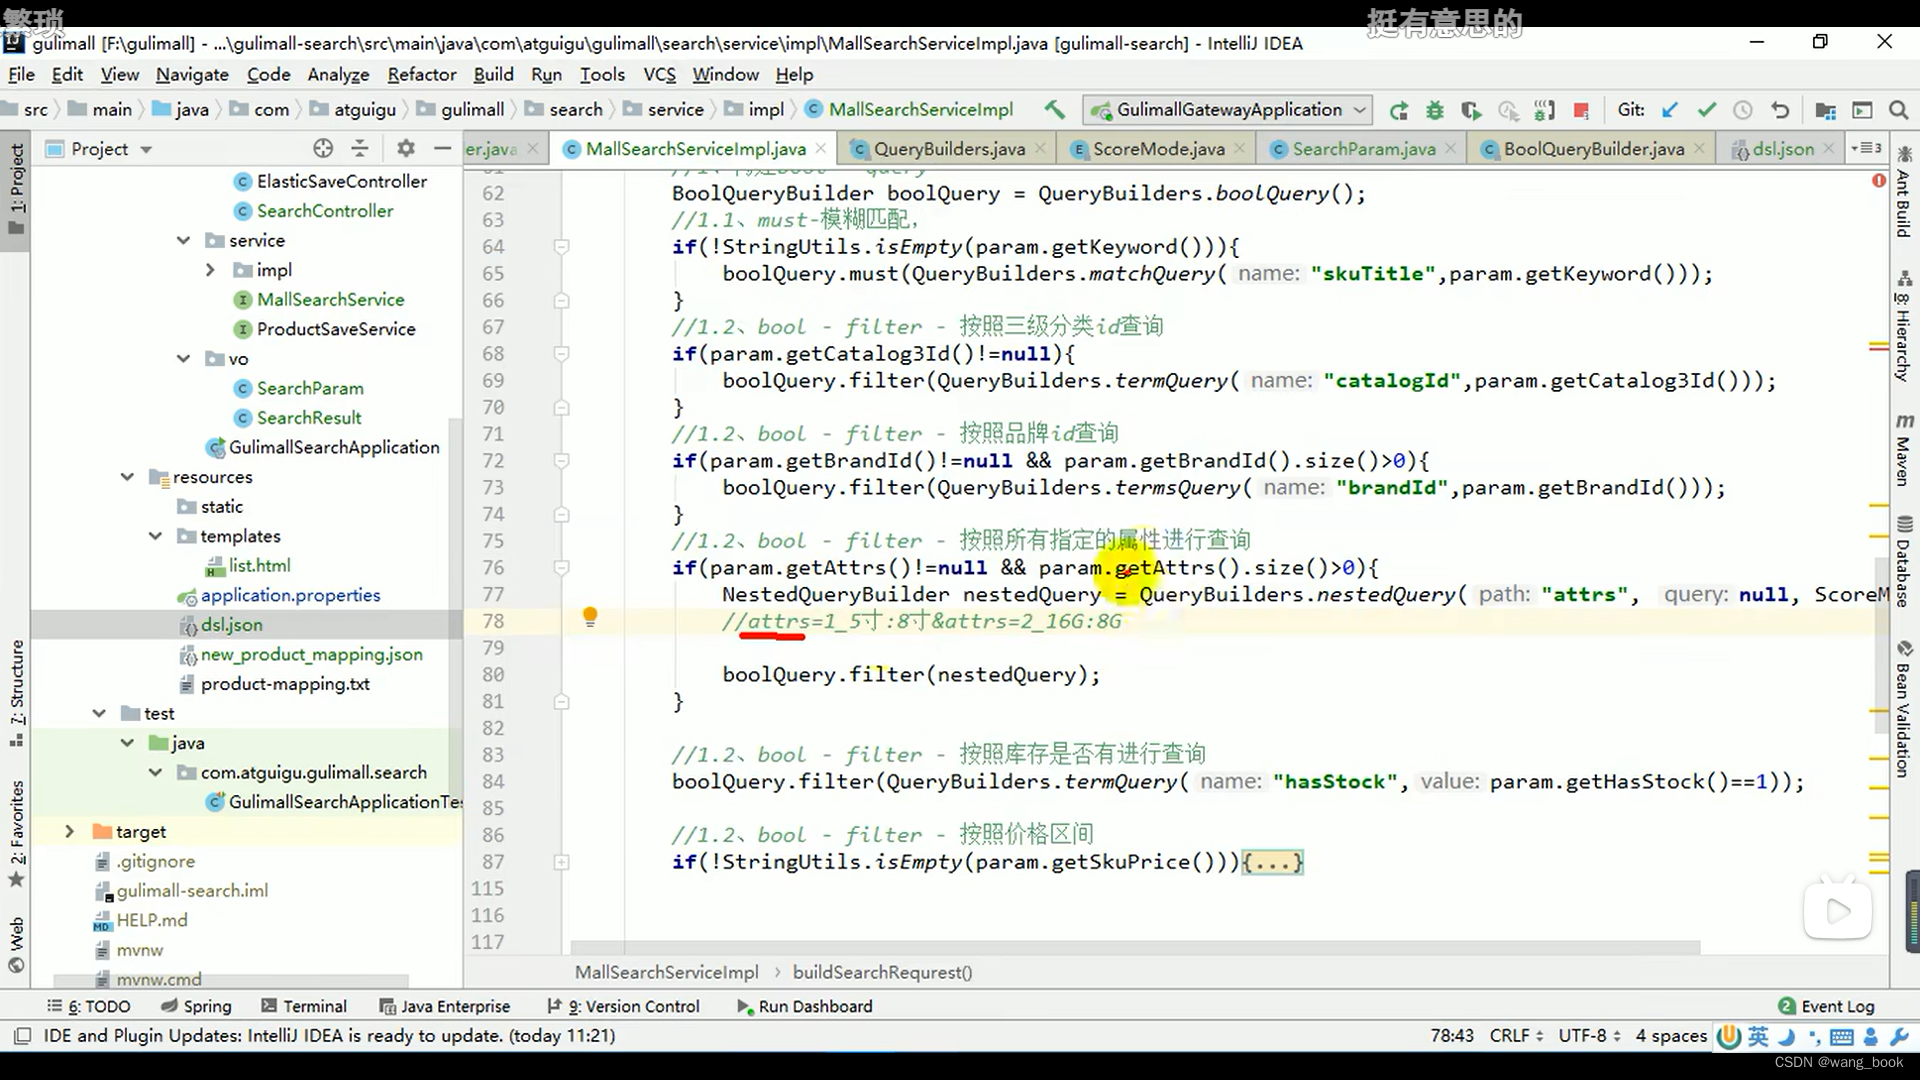Open Project panel settings gear

[405, 148]
